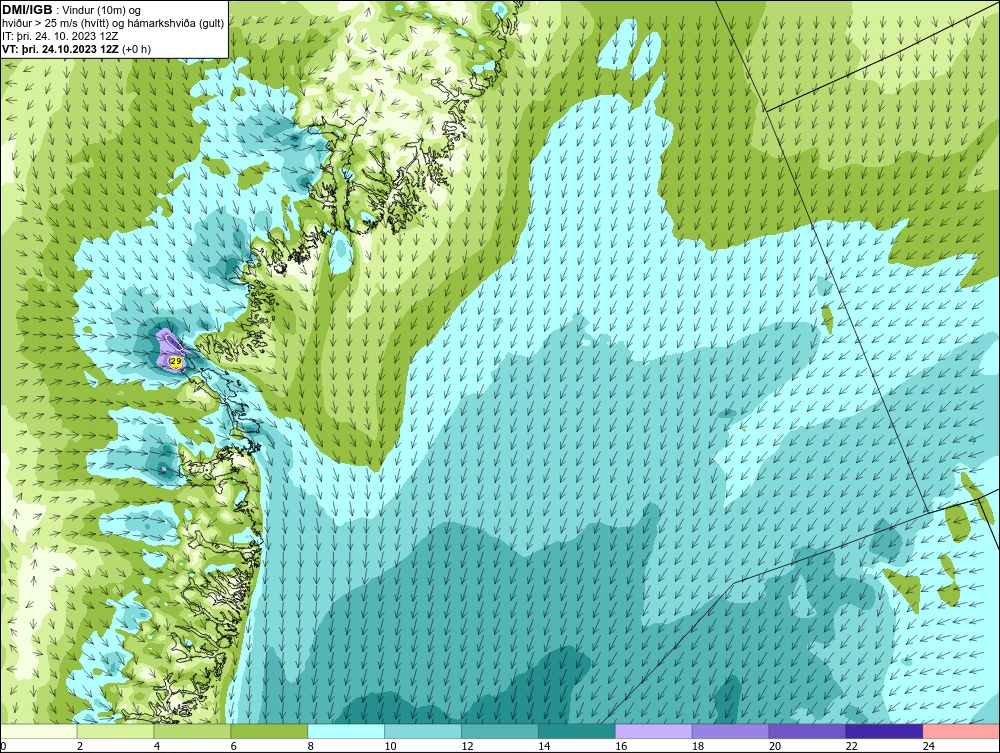This screenshot has width=1000, height=753.
Task: Click the 22-24 m/s dark indigo legend swatch
Action: (884, 731)
